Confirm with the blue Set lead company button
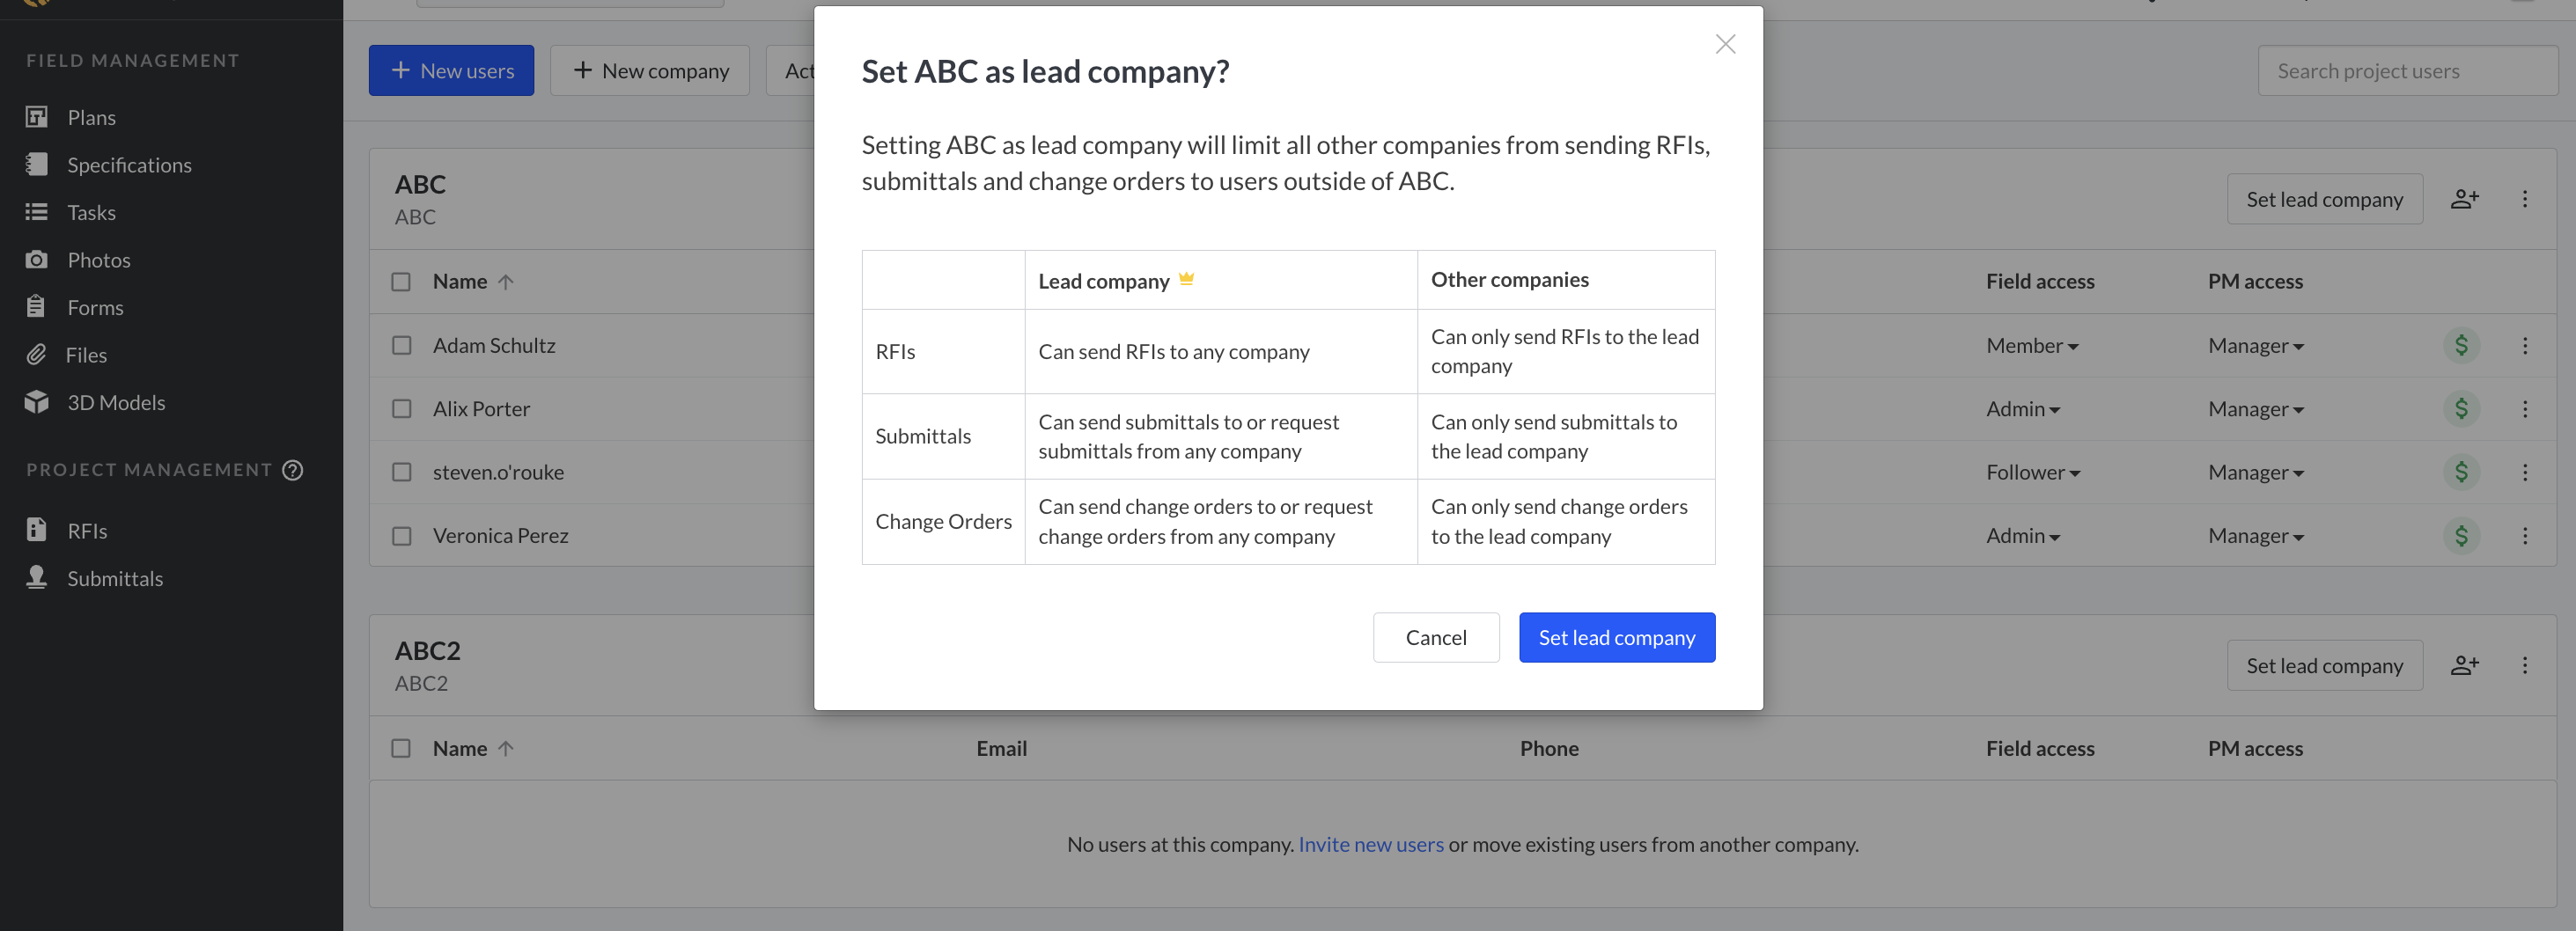 (x=1616, y=638)
